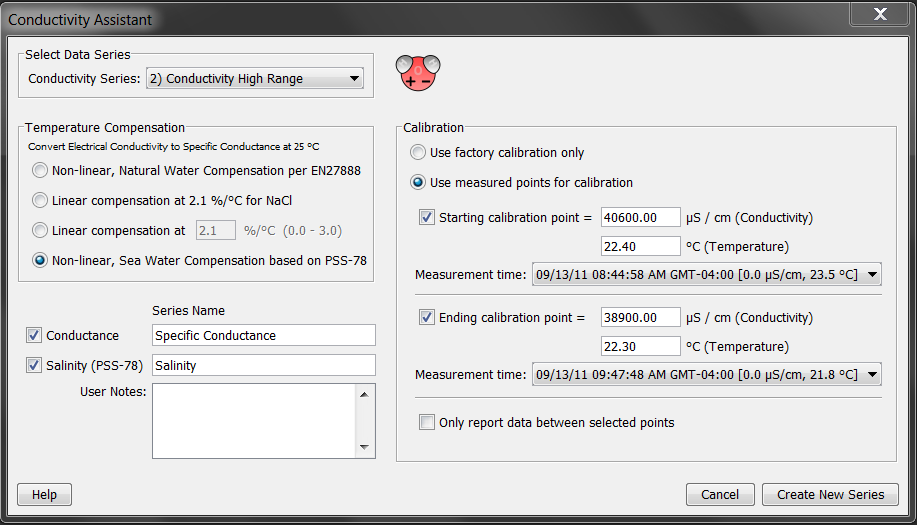Select Use factory calibration only
The image size is (917, 525).
click(x=418, y=153)
